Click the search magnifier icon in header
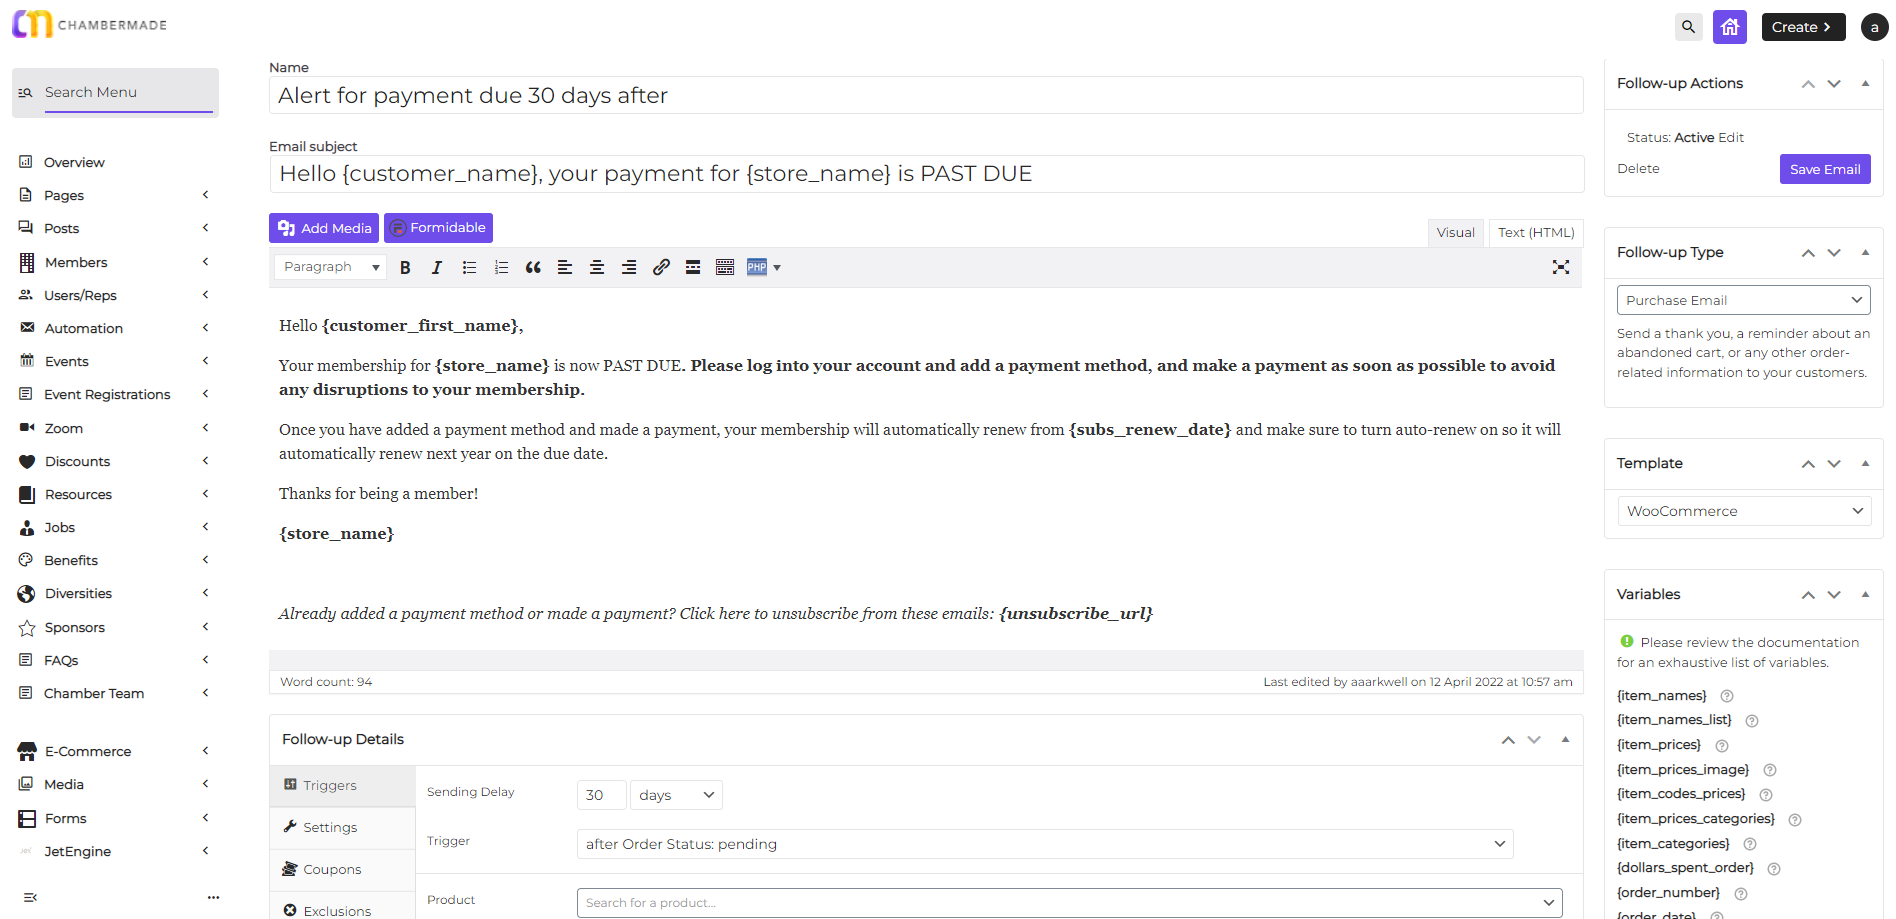This screenshot has width=1896, height=919. (1688, 27)
